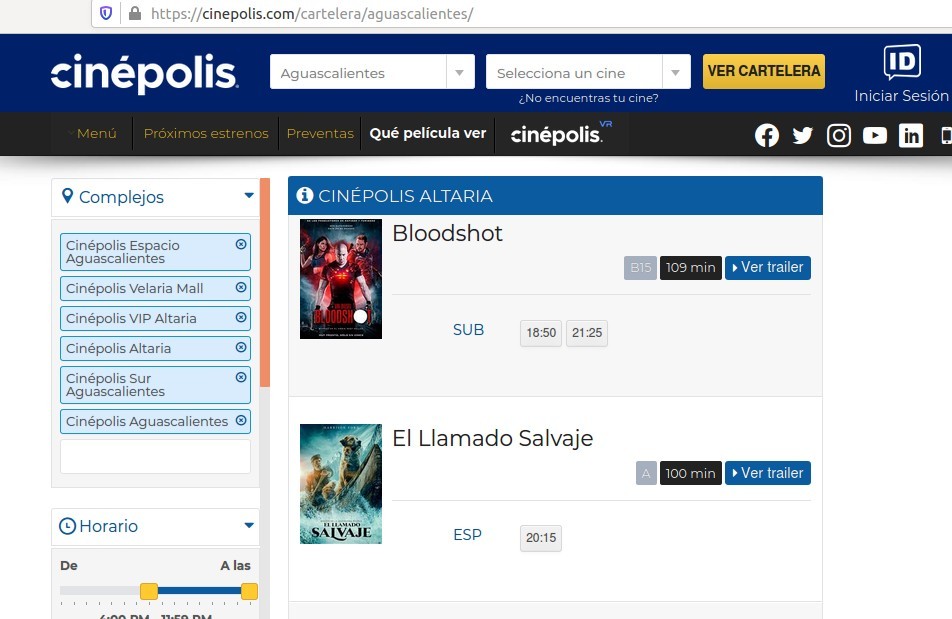Open Cinépolis YouTube channel icon

click(x=874, y=135)
